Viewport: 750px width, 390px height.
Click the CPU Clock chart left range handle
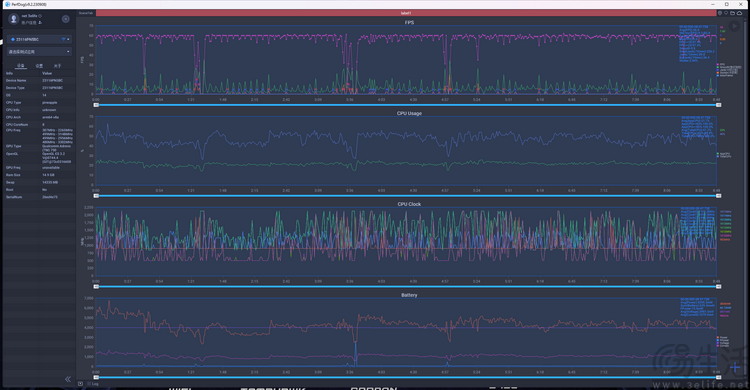[96, 287]
